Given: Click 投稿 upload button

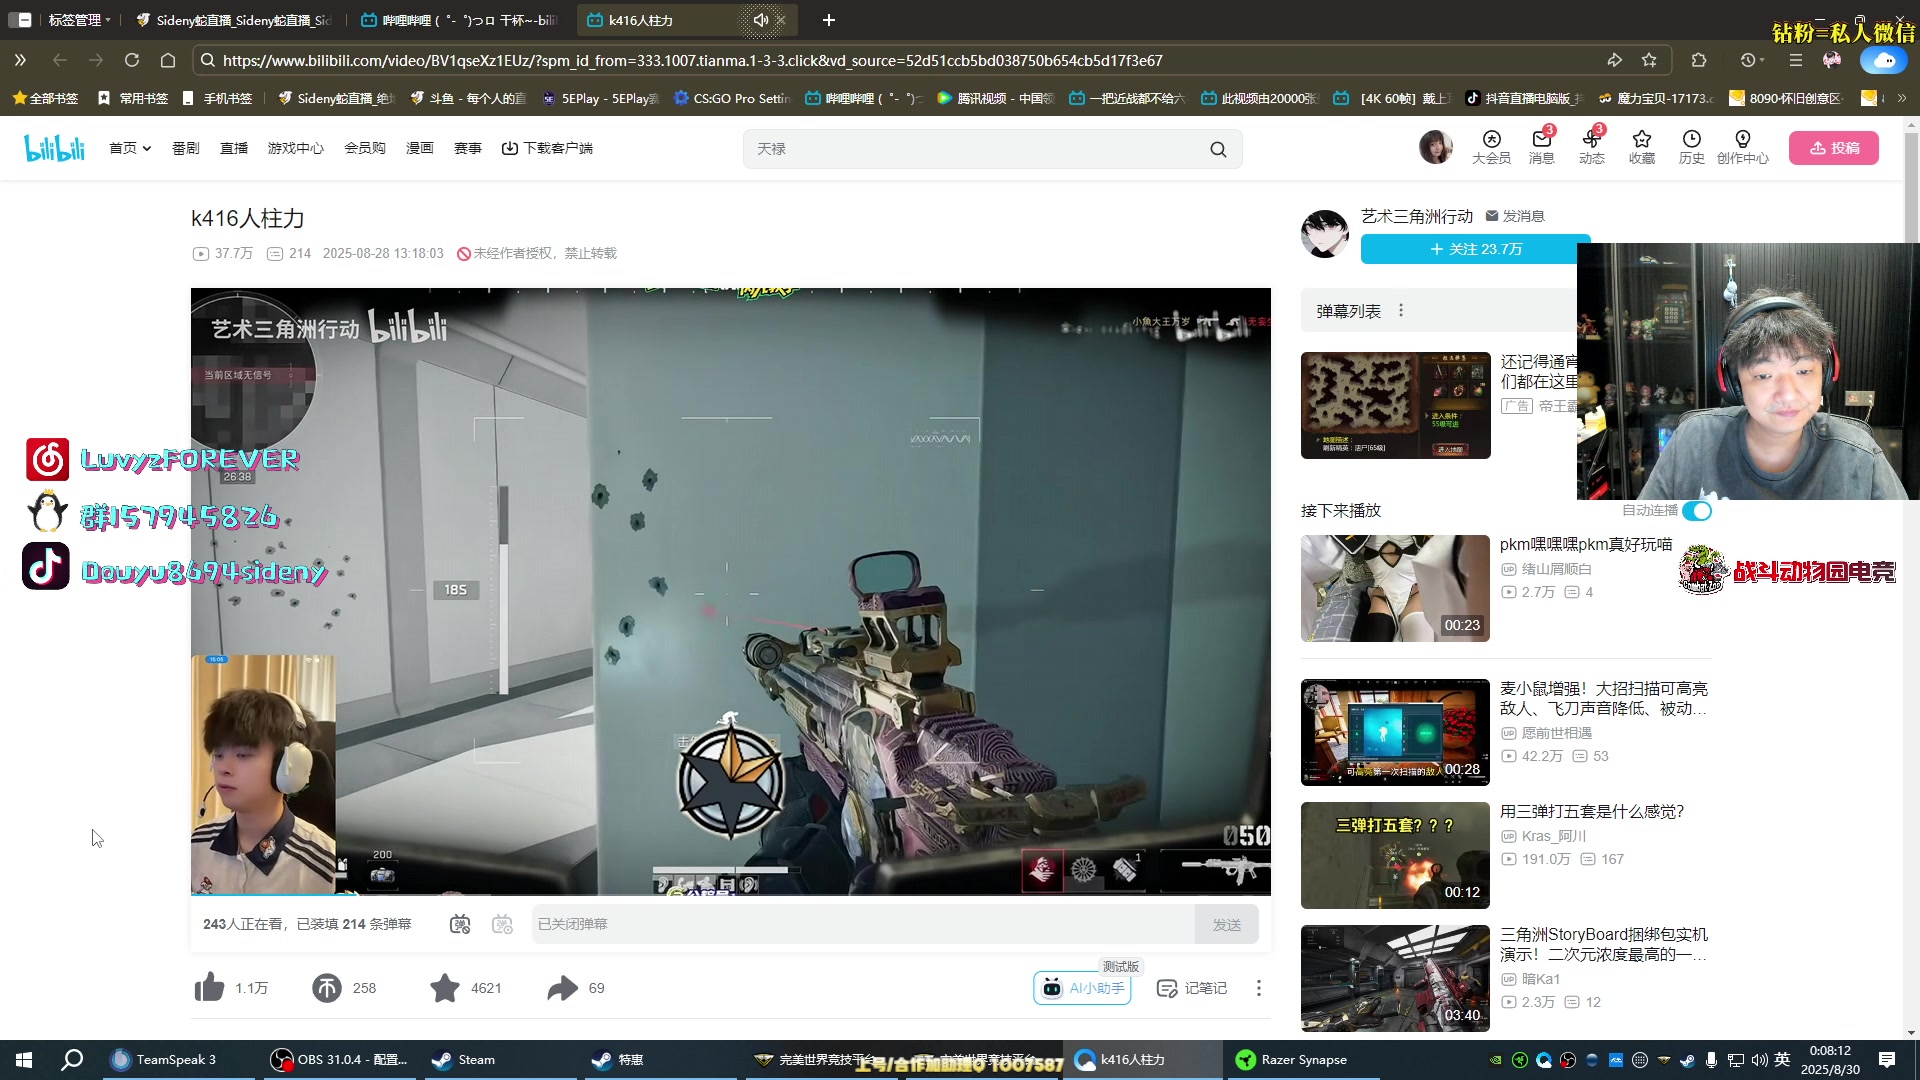Looking at the screenshot, I should pyautogui.click(x=1833, y=148).
